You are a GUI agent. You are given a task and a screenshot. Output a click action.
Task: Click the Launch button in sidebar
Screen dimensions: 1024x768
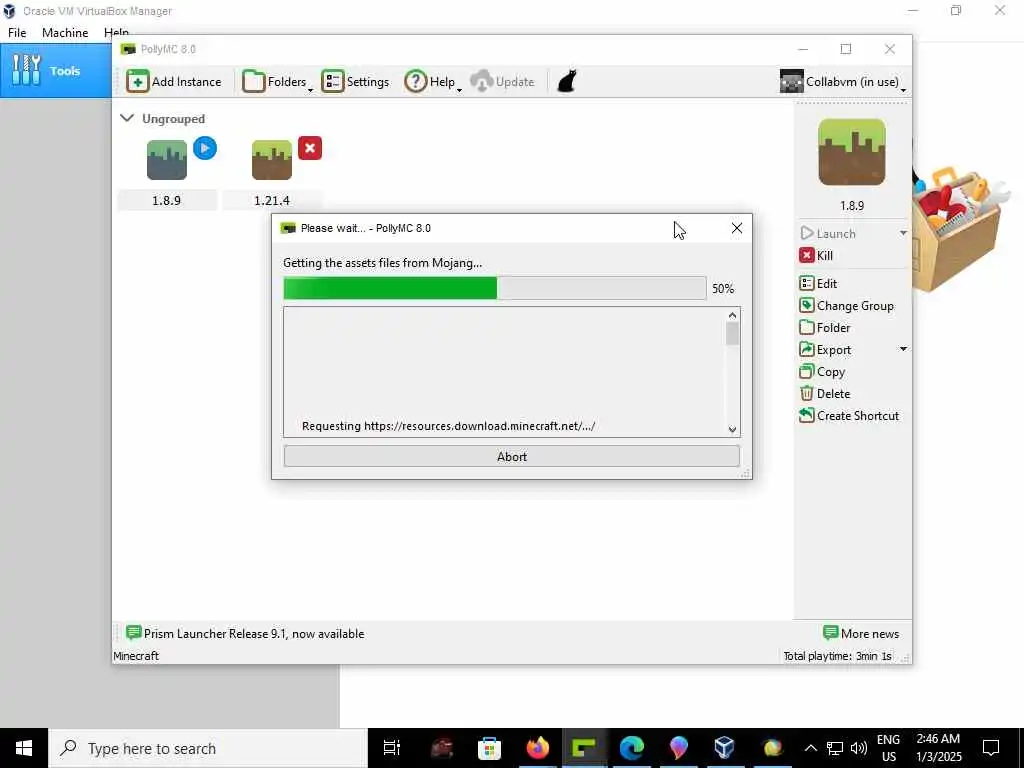828,233
